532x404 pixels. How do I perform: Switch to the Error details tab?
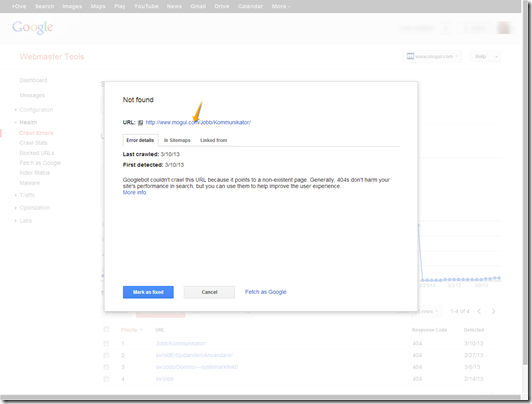tap(140, 140)
